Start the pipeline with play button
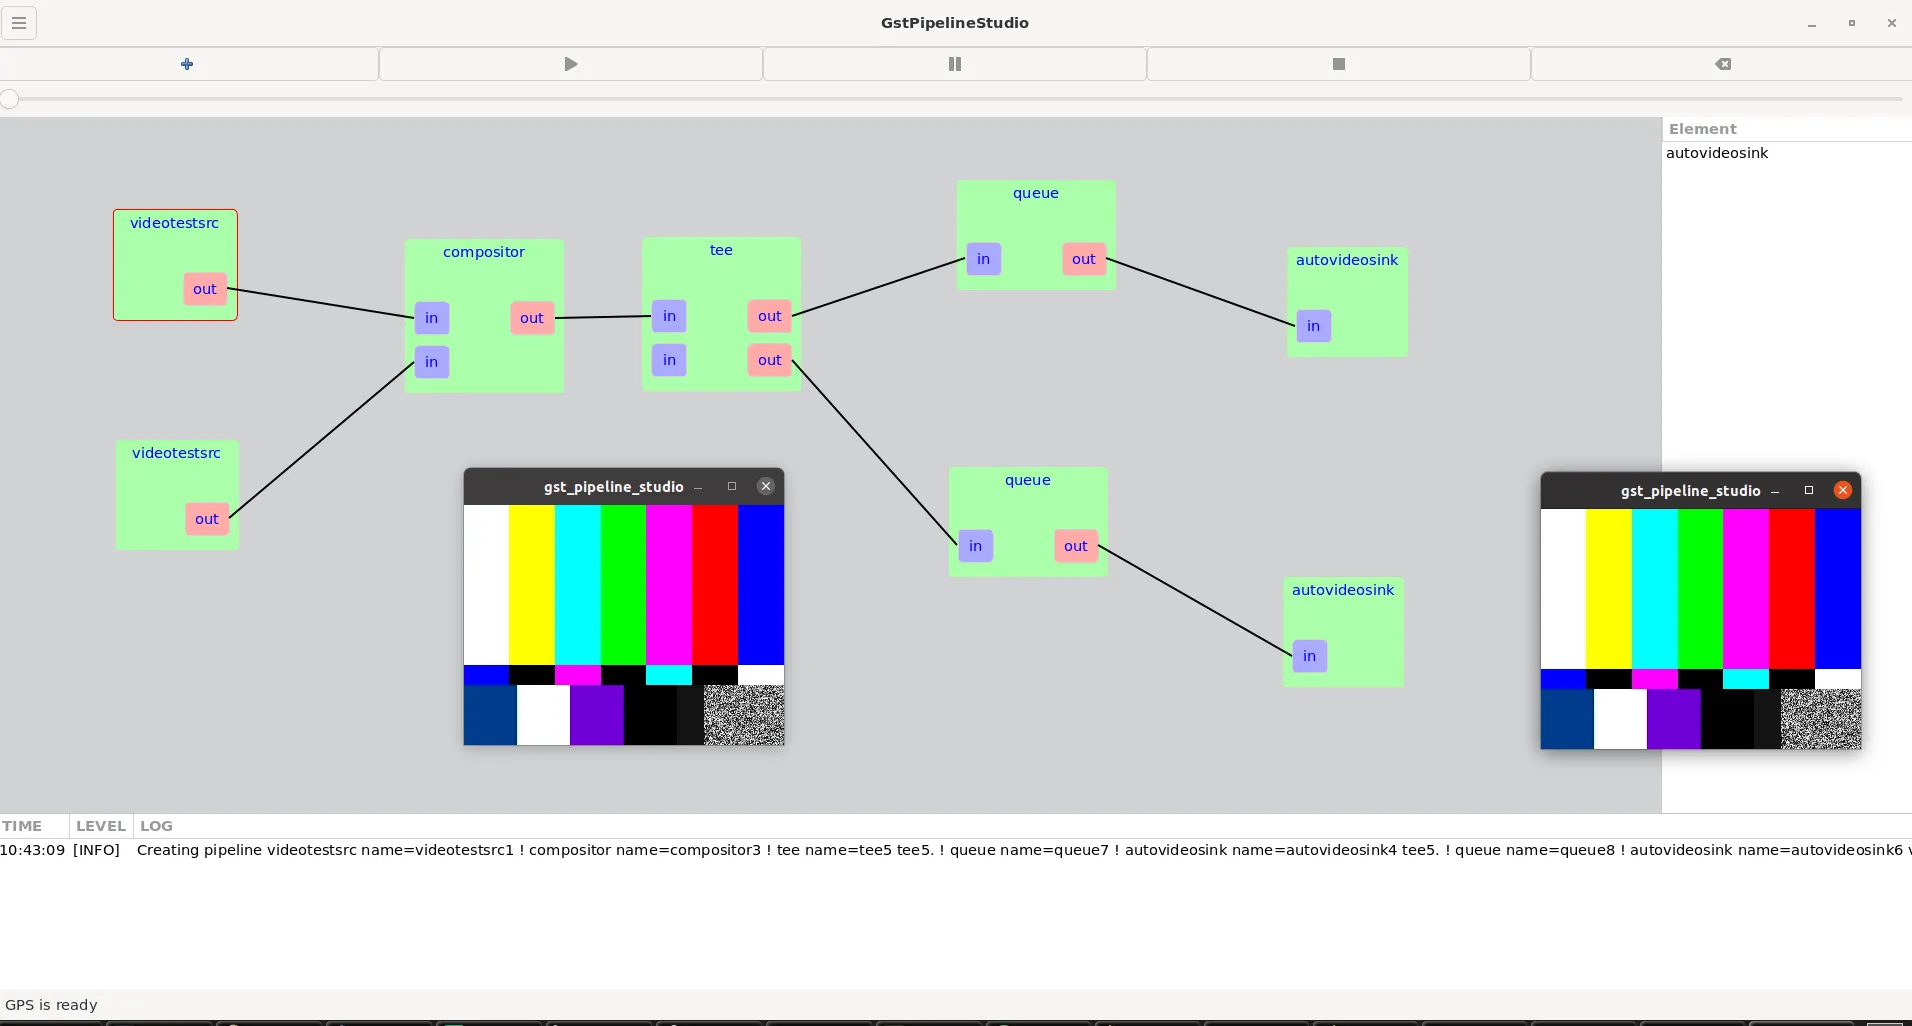1912x1026 pixels. pyautogui.click(x=570, y=64)
